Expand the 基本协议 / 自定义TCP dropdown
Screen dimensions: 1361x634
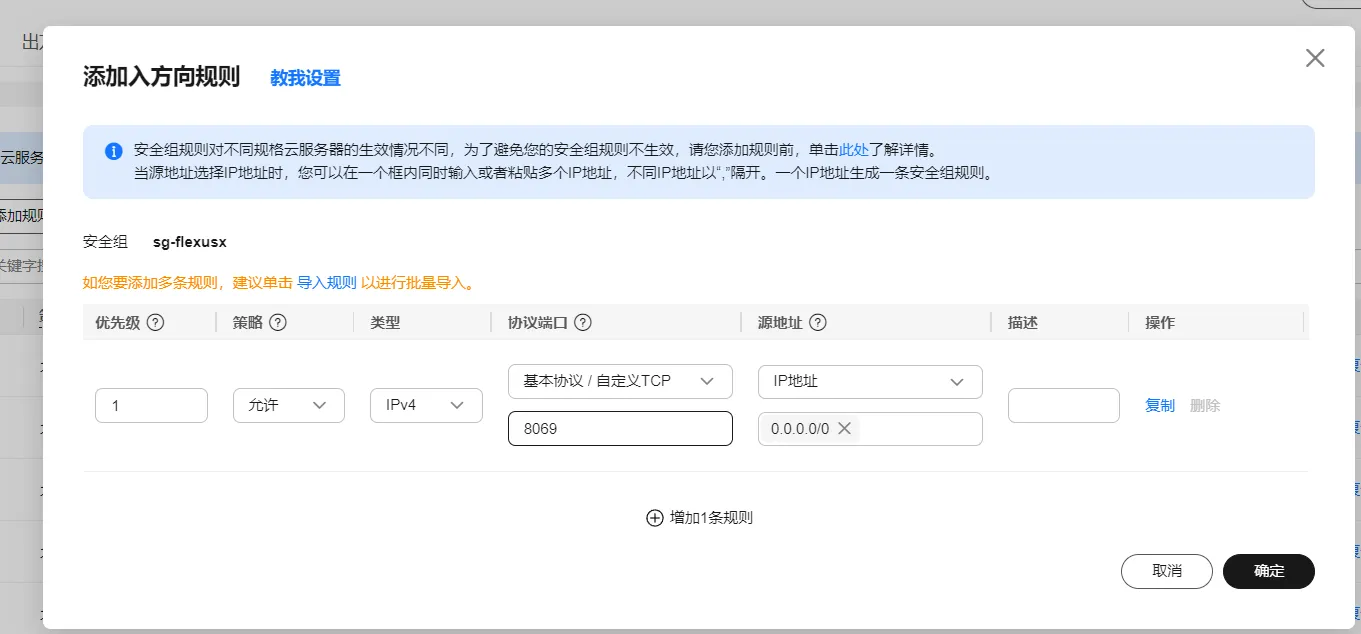620,381
